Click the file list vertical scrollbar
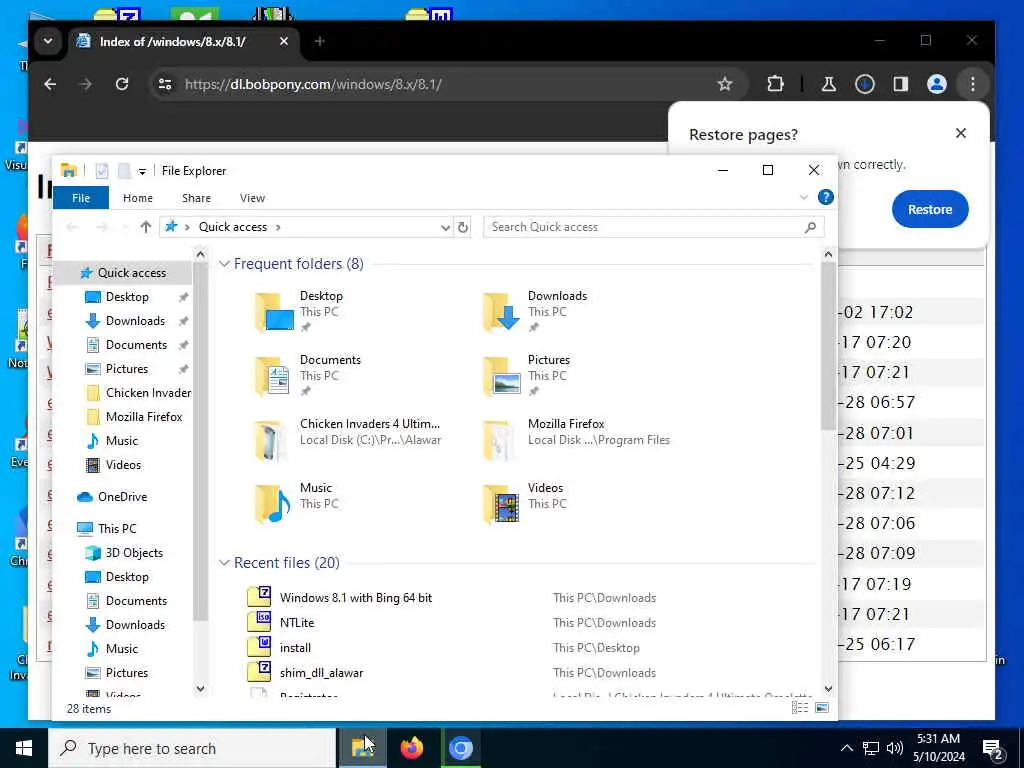1024x768 pixels. [828, 346]
